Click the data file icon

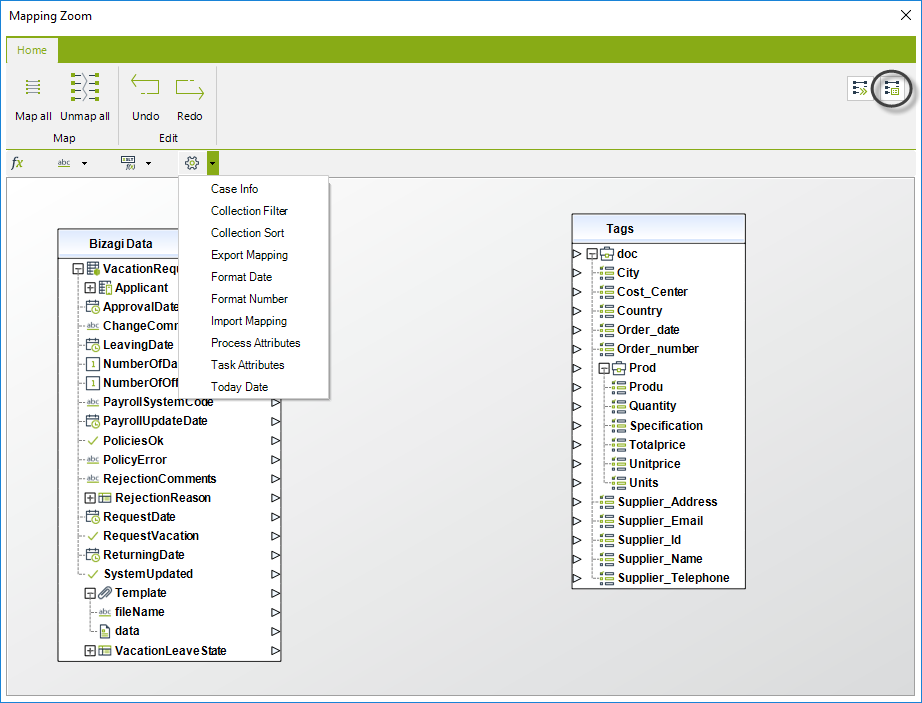point(105,631)
